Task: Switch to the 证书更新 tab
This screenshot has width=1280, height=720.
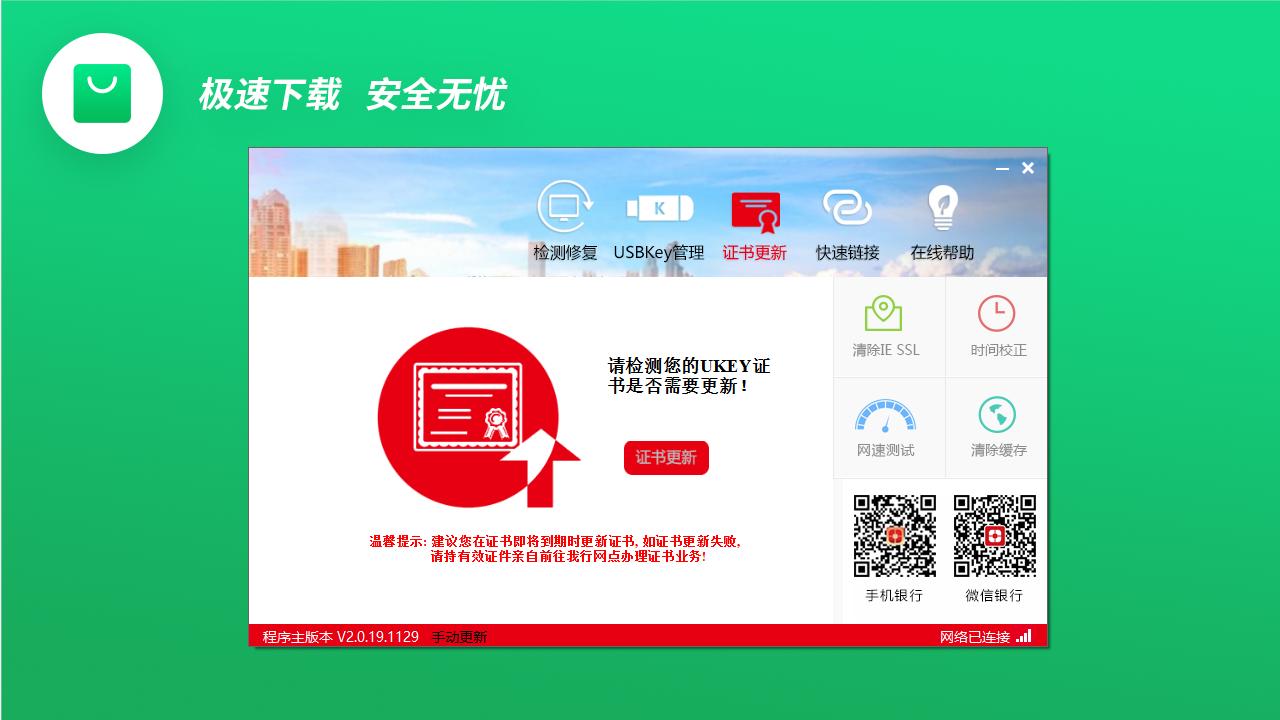Action: click(755, 251)
